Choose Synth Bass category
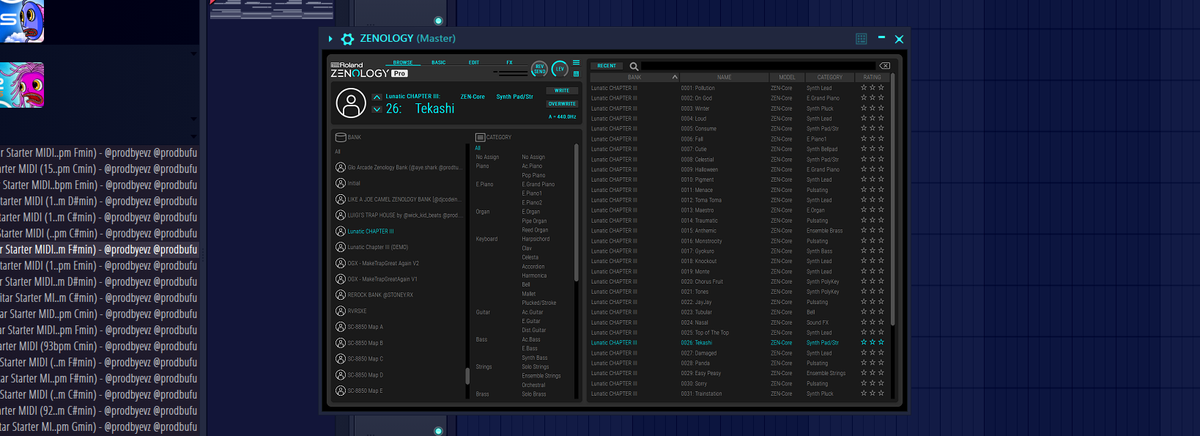The width and height of the screenshot is (1200, 436). 535,357
